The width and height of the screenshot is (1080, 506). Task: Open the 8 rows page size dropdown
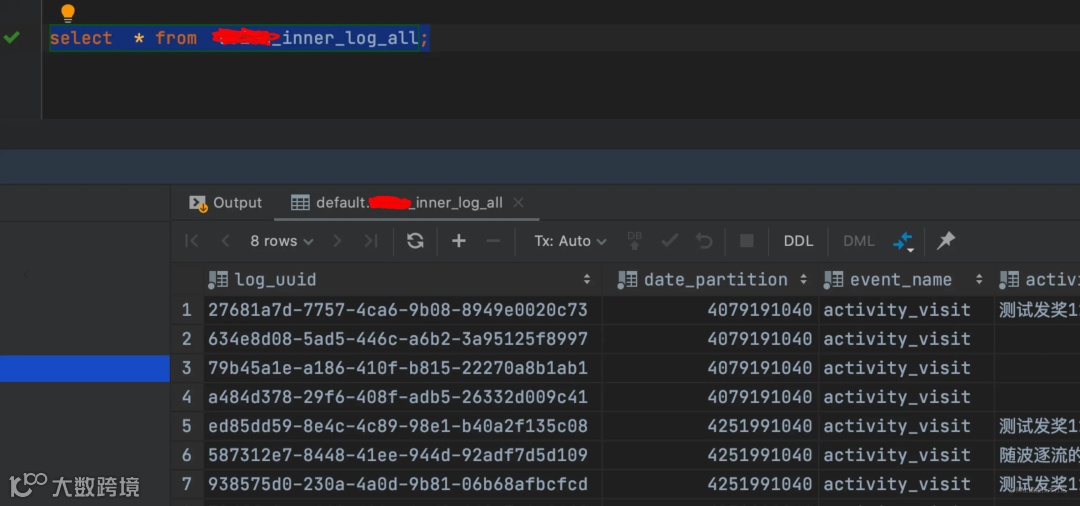[x=282, y=241]
